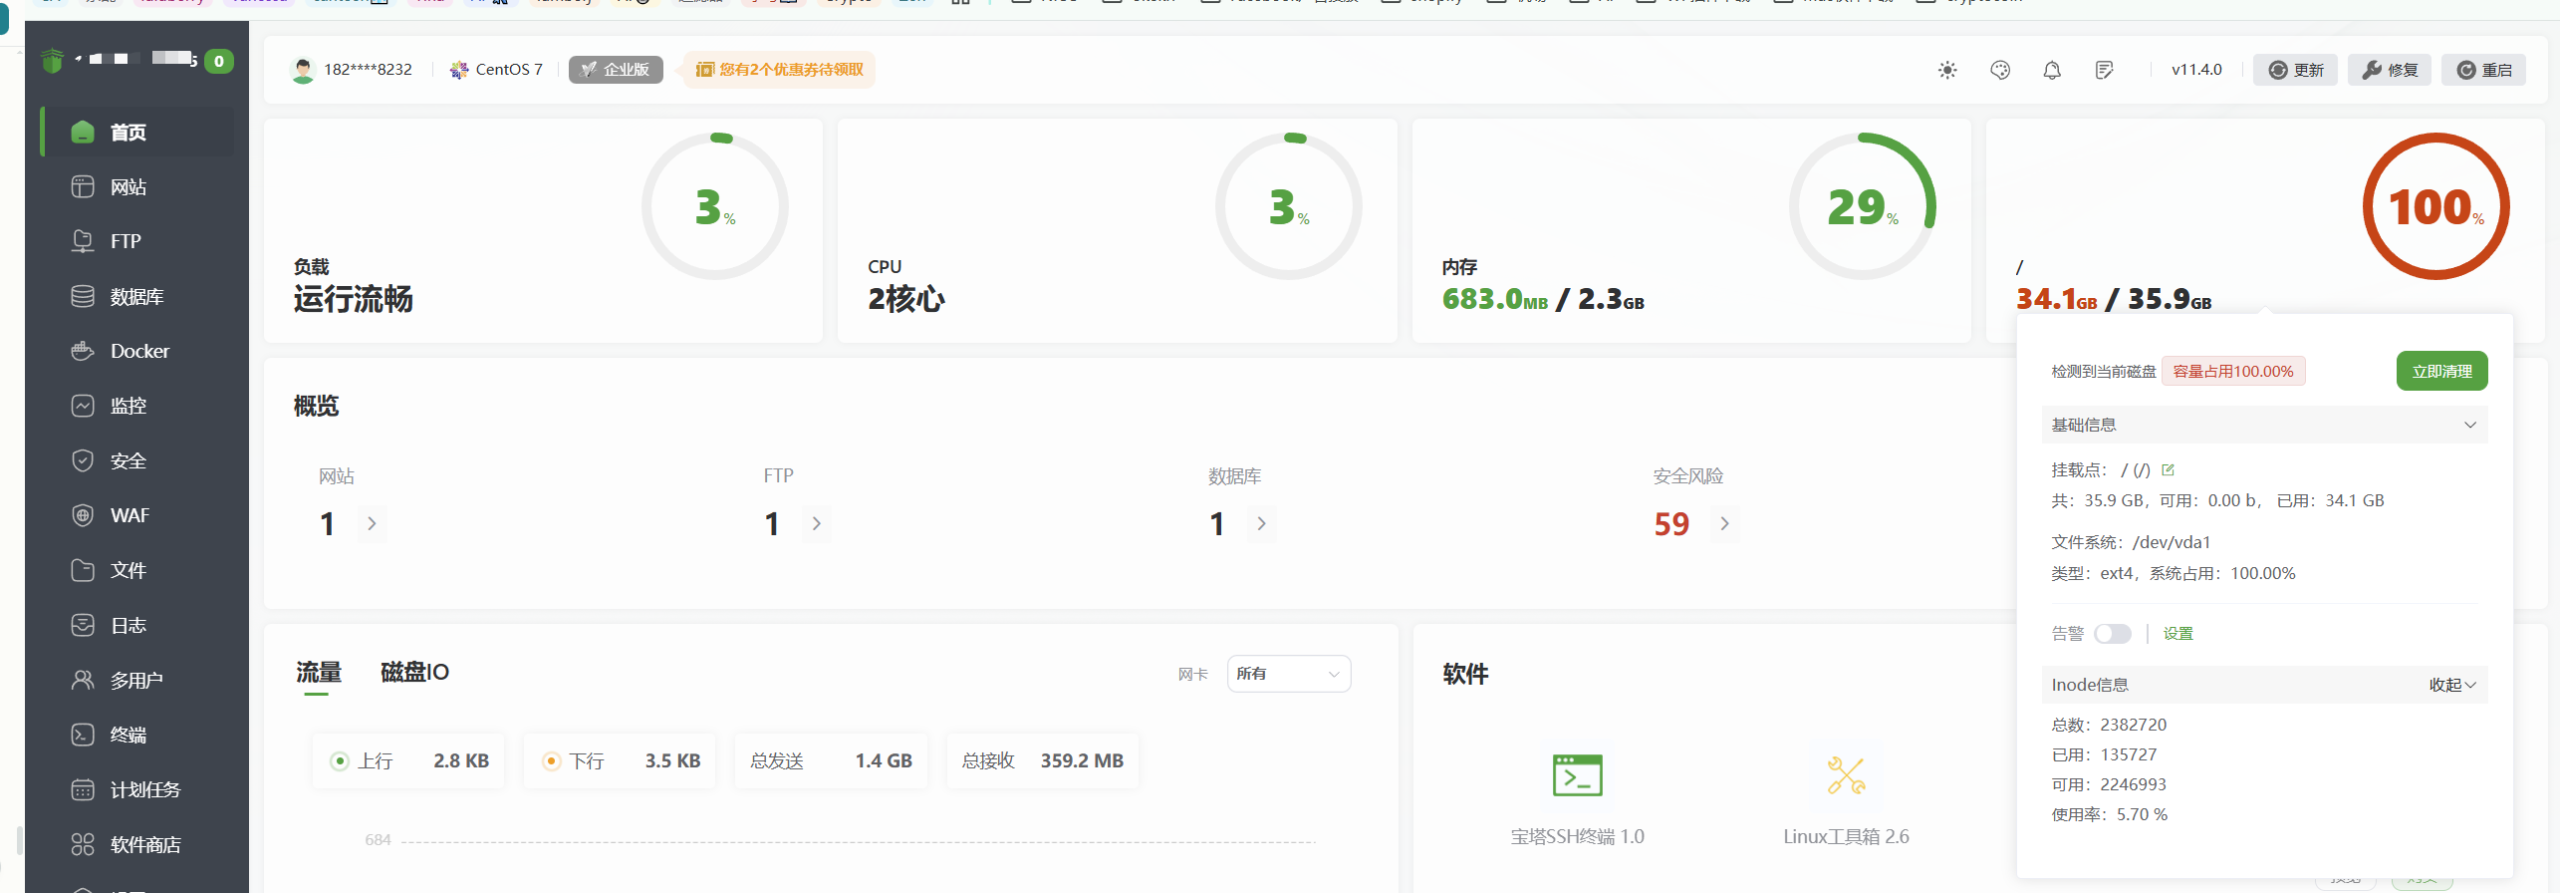Go to 网站 in the sidebar menu
This screenshot has height=893, width=2560.
point(128,187)
